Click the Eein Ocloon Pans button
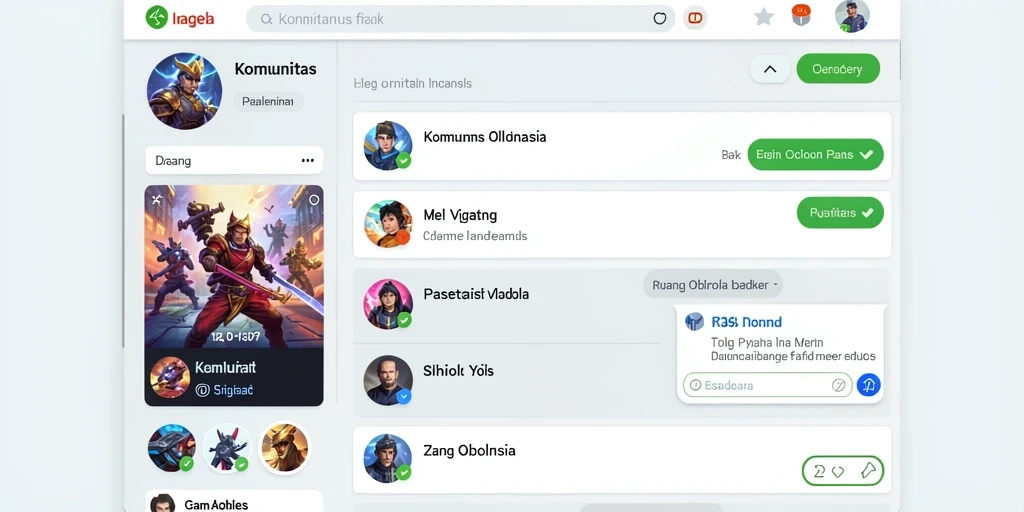1024x512 pixels. (815, 155)
